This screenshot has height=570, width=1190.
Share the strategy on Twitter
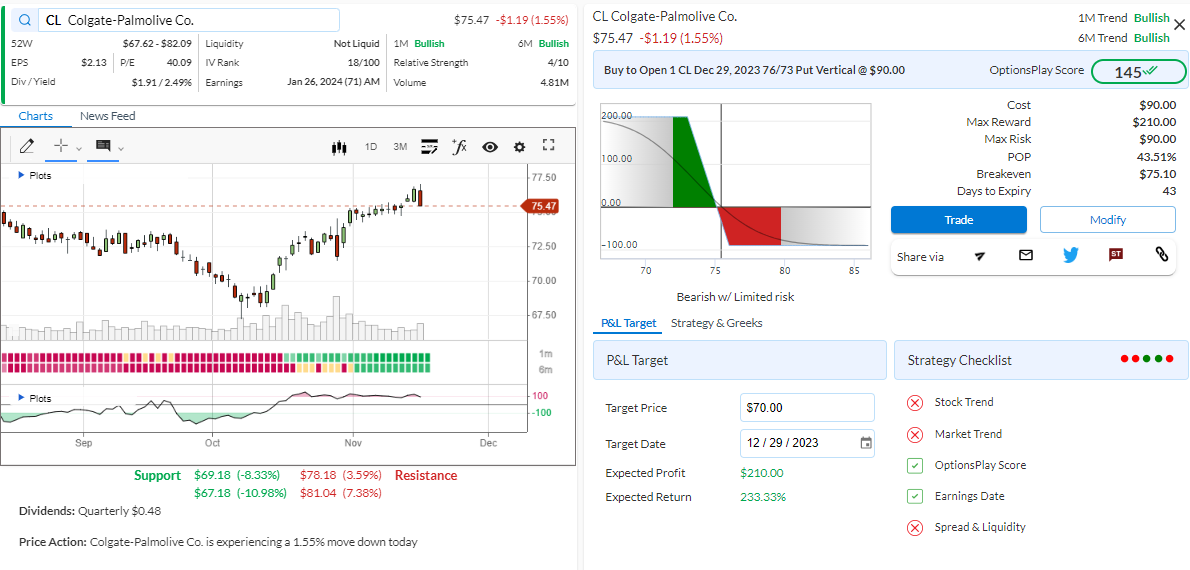click(x=1071, y=256)
